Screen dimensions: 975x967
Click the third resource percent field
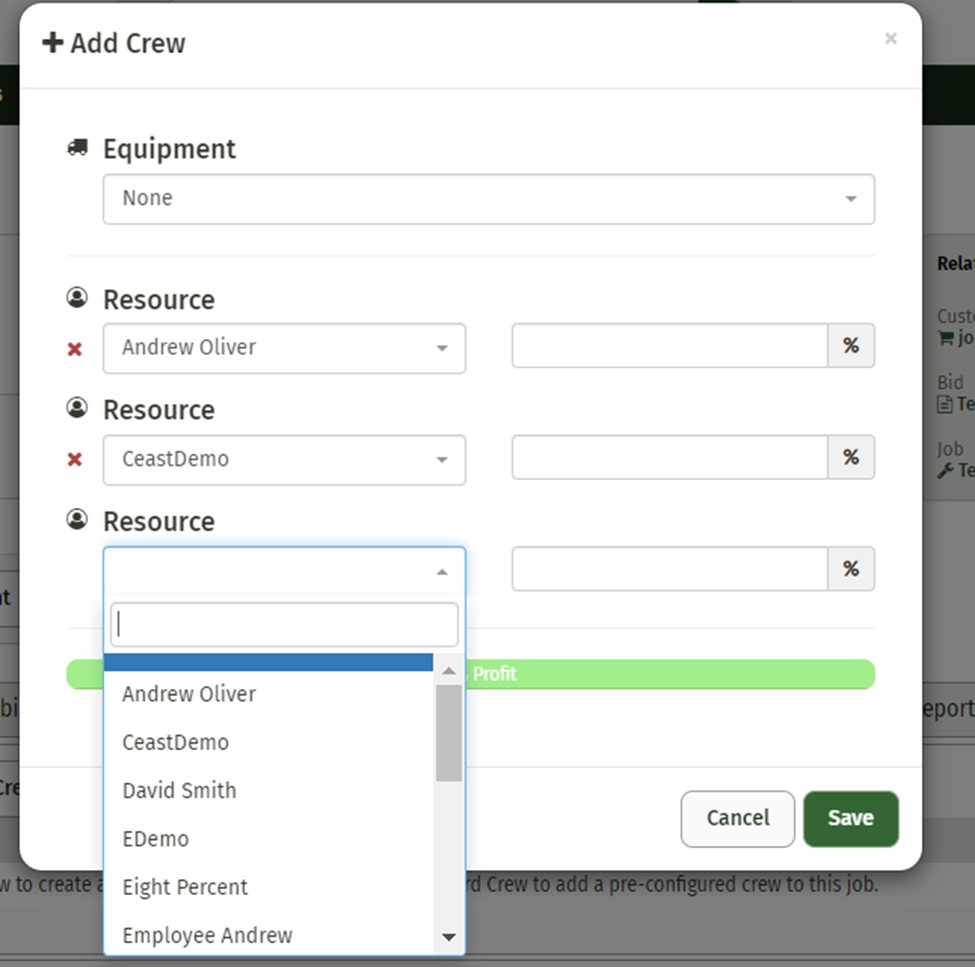[669, 569]
